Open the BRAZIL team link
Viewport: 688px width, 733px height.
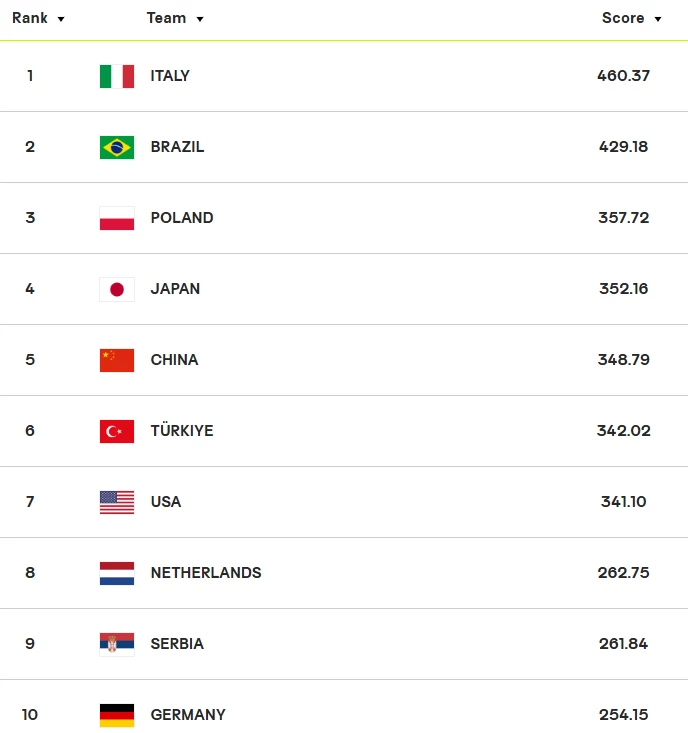pos(177,147)
